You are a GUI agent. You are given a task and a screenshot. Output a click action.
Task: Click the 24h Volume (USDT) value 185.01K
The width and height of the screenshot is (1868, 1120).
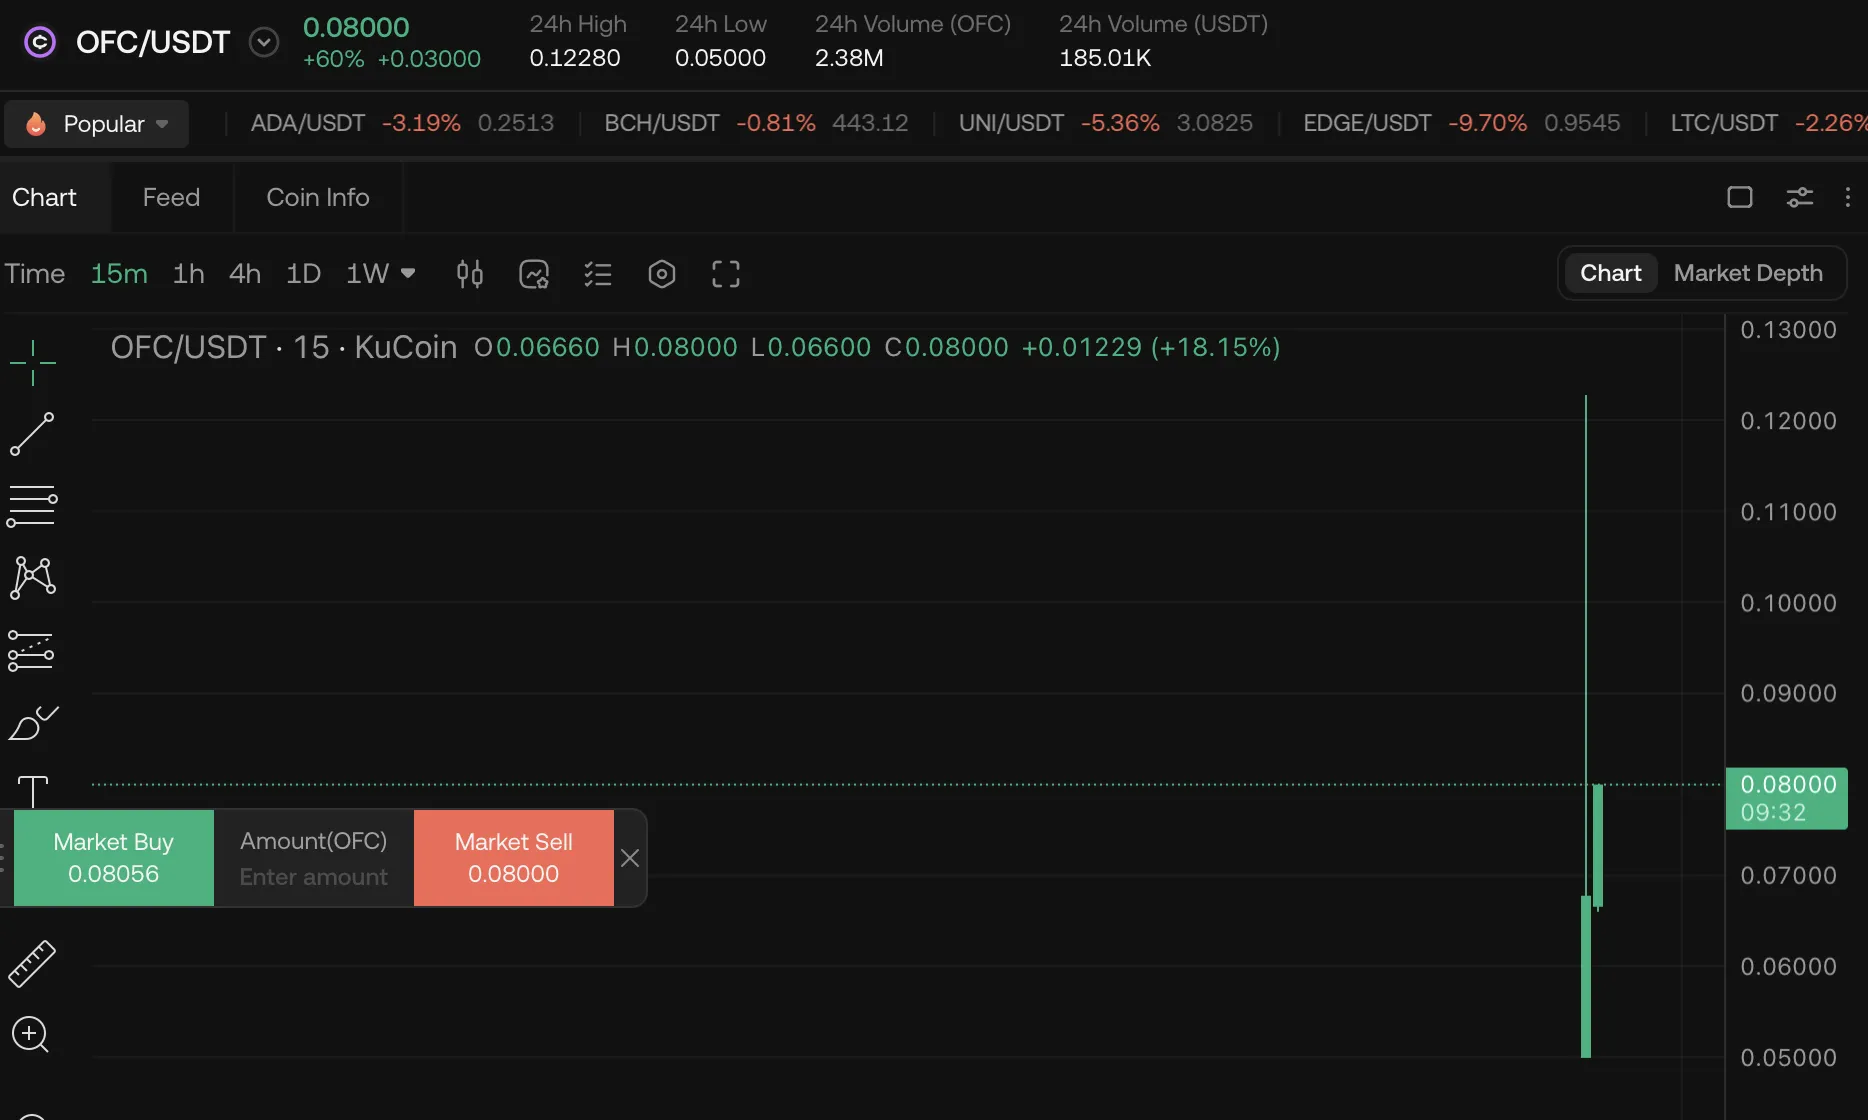pyautogui.click(x=1105, y=58)
